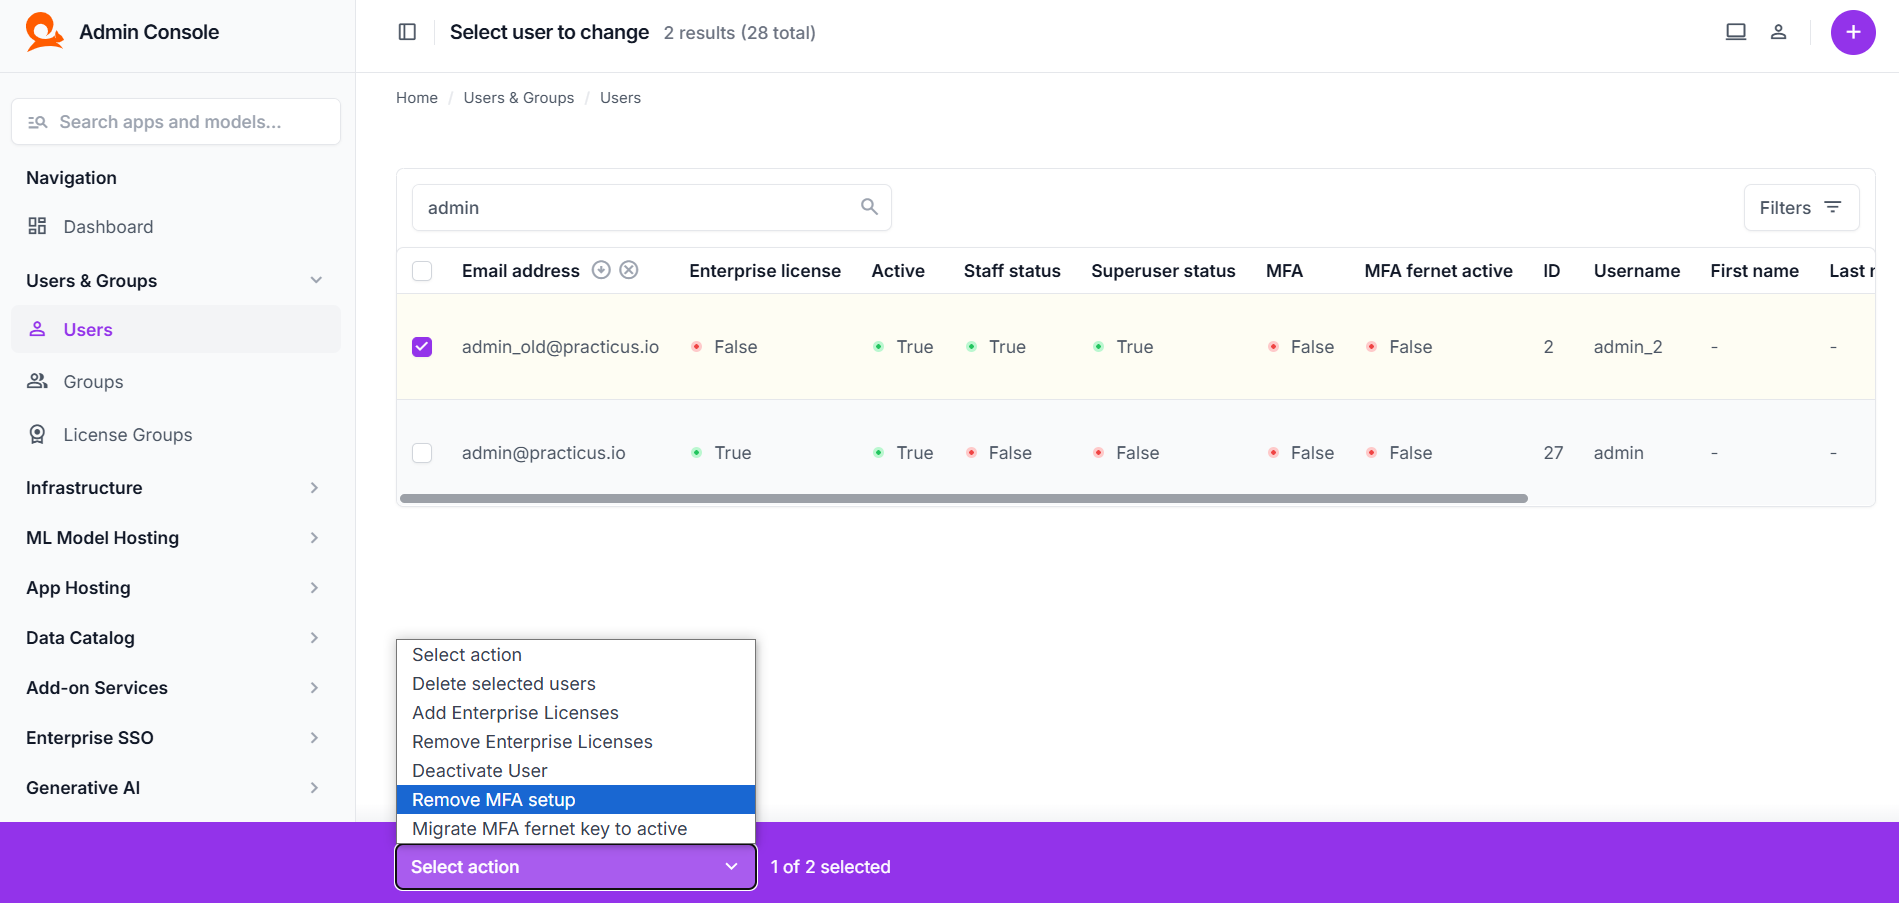Screen dimensions: 1899x903
Task: Expand the Infrastructure navigation section
Action: point(175,488)
